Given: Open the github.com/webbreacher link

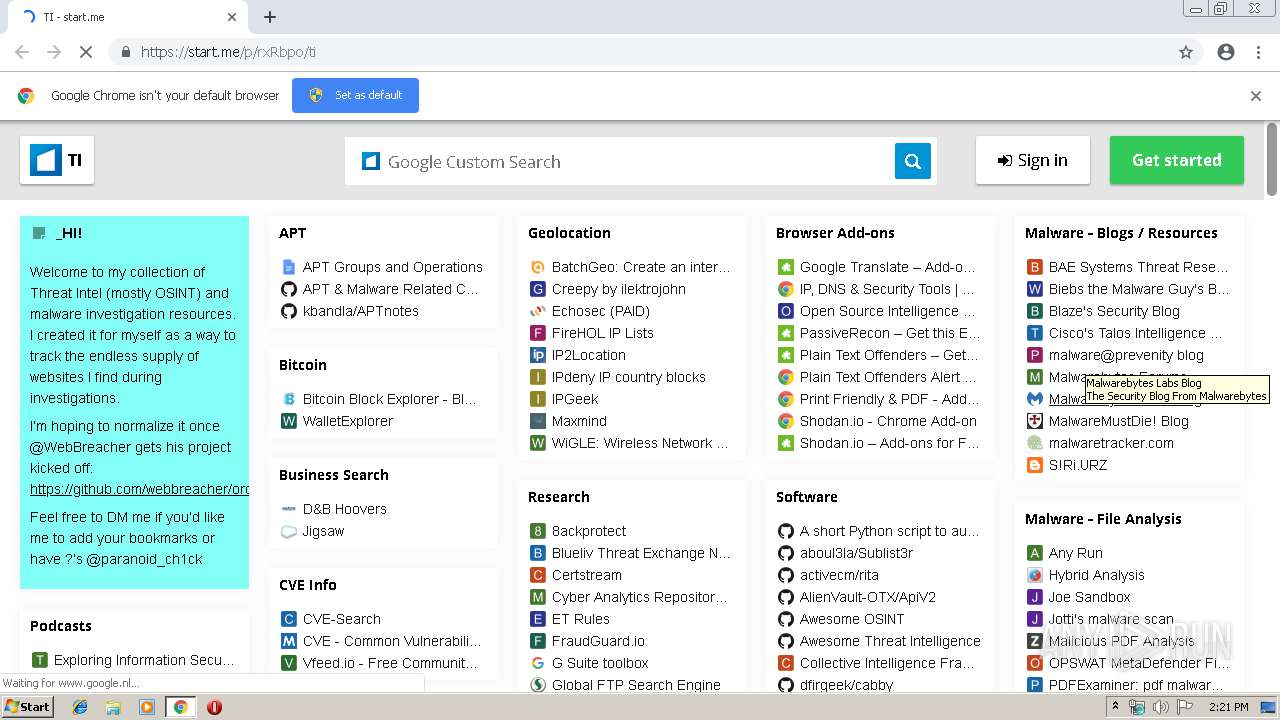Looking at the screenshot, I should click(140, 489).
